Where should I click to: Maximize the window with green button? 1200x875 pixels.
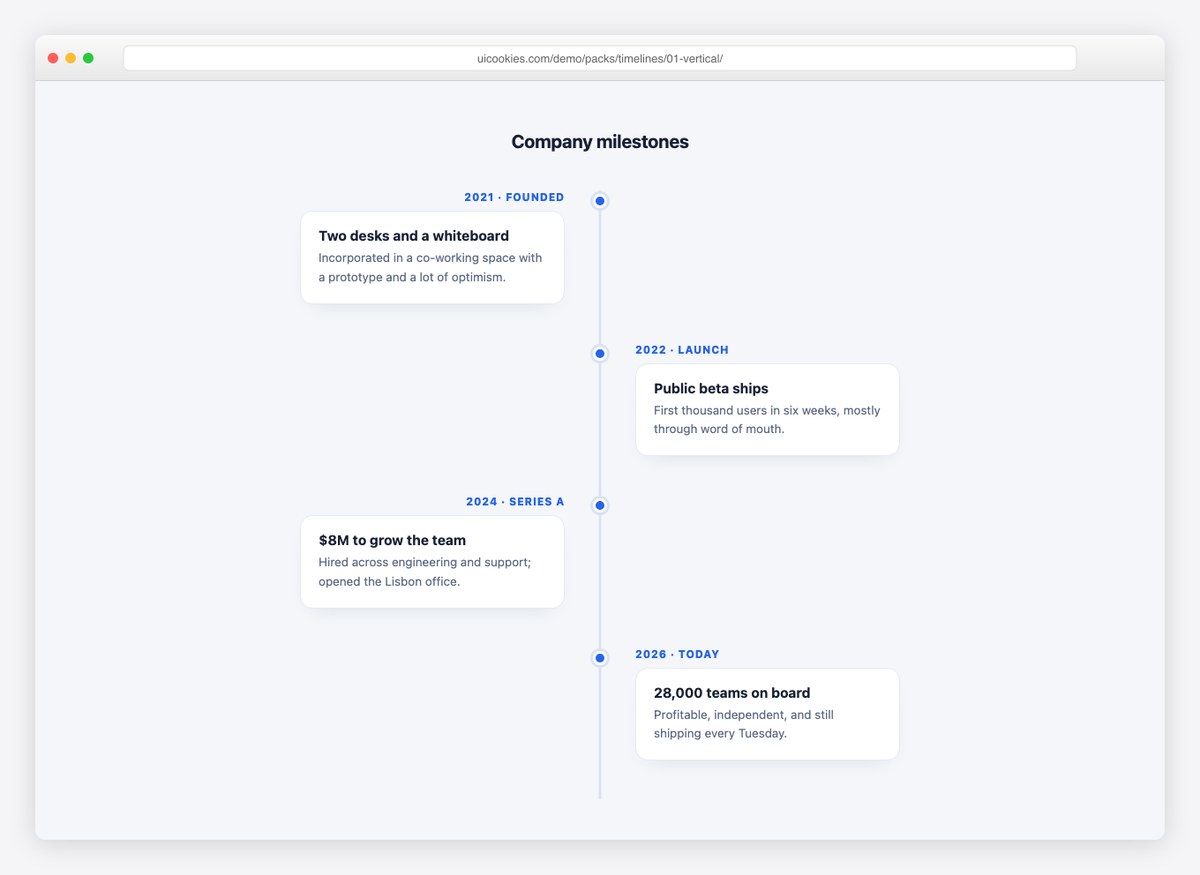pyautogui.click(x=88, y=58)
